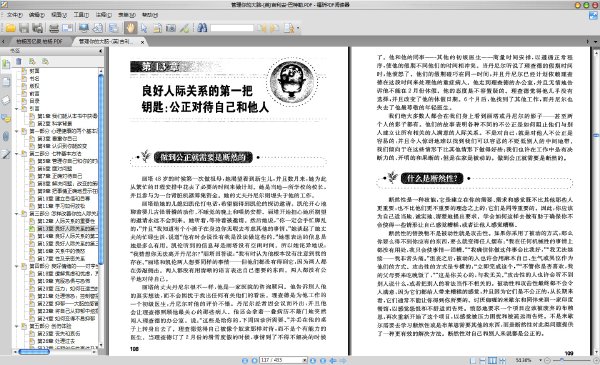Screen dimensions: 600x365
Task: Open the 文件 (File) menu
Action: [x=15, y=15]
